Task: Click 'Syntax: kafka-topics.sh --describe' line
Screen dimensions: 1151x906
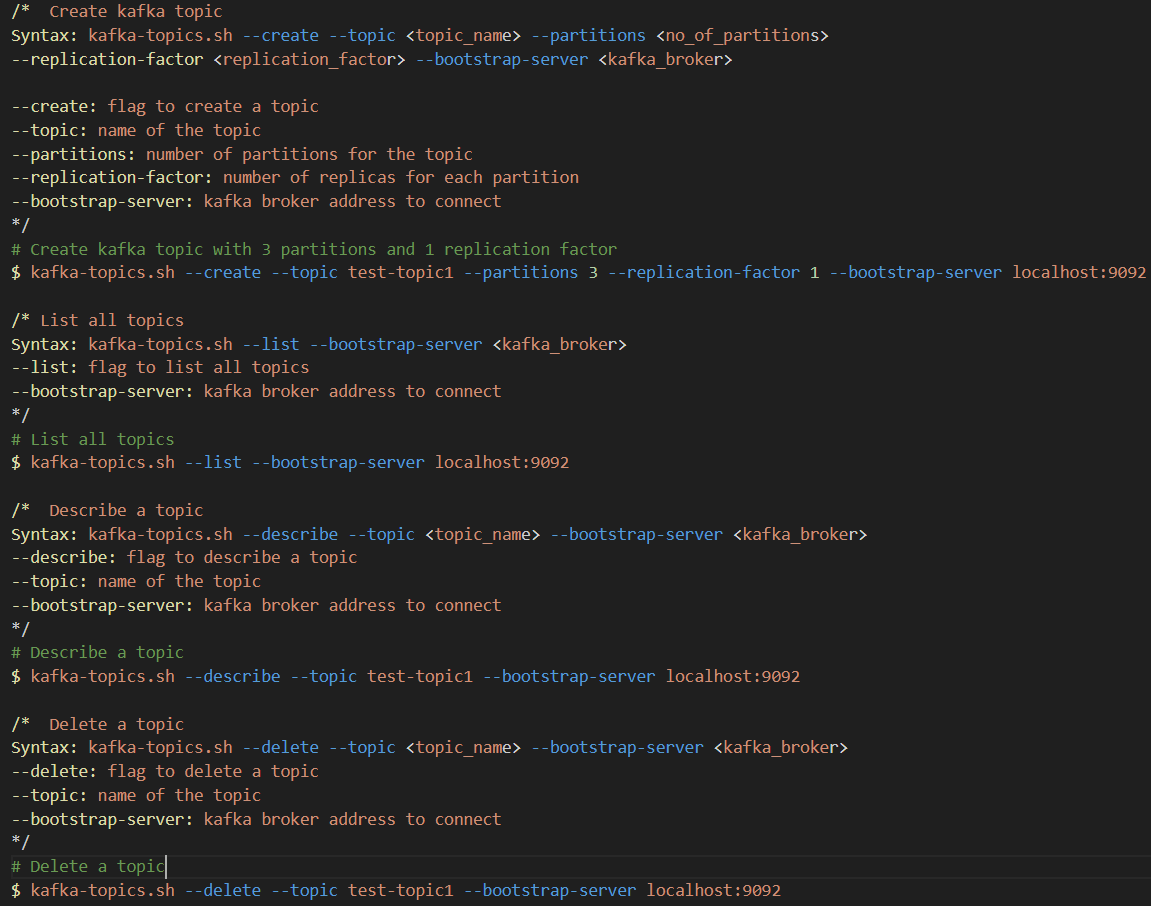Action: (439, 534)
